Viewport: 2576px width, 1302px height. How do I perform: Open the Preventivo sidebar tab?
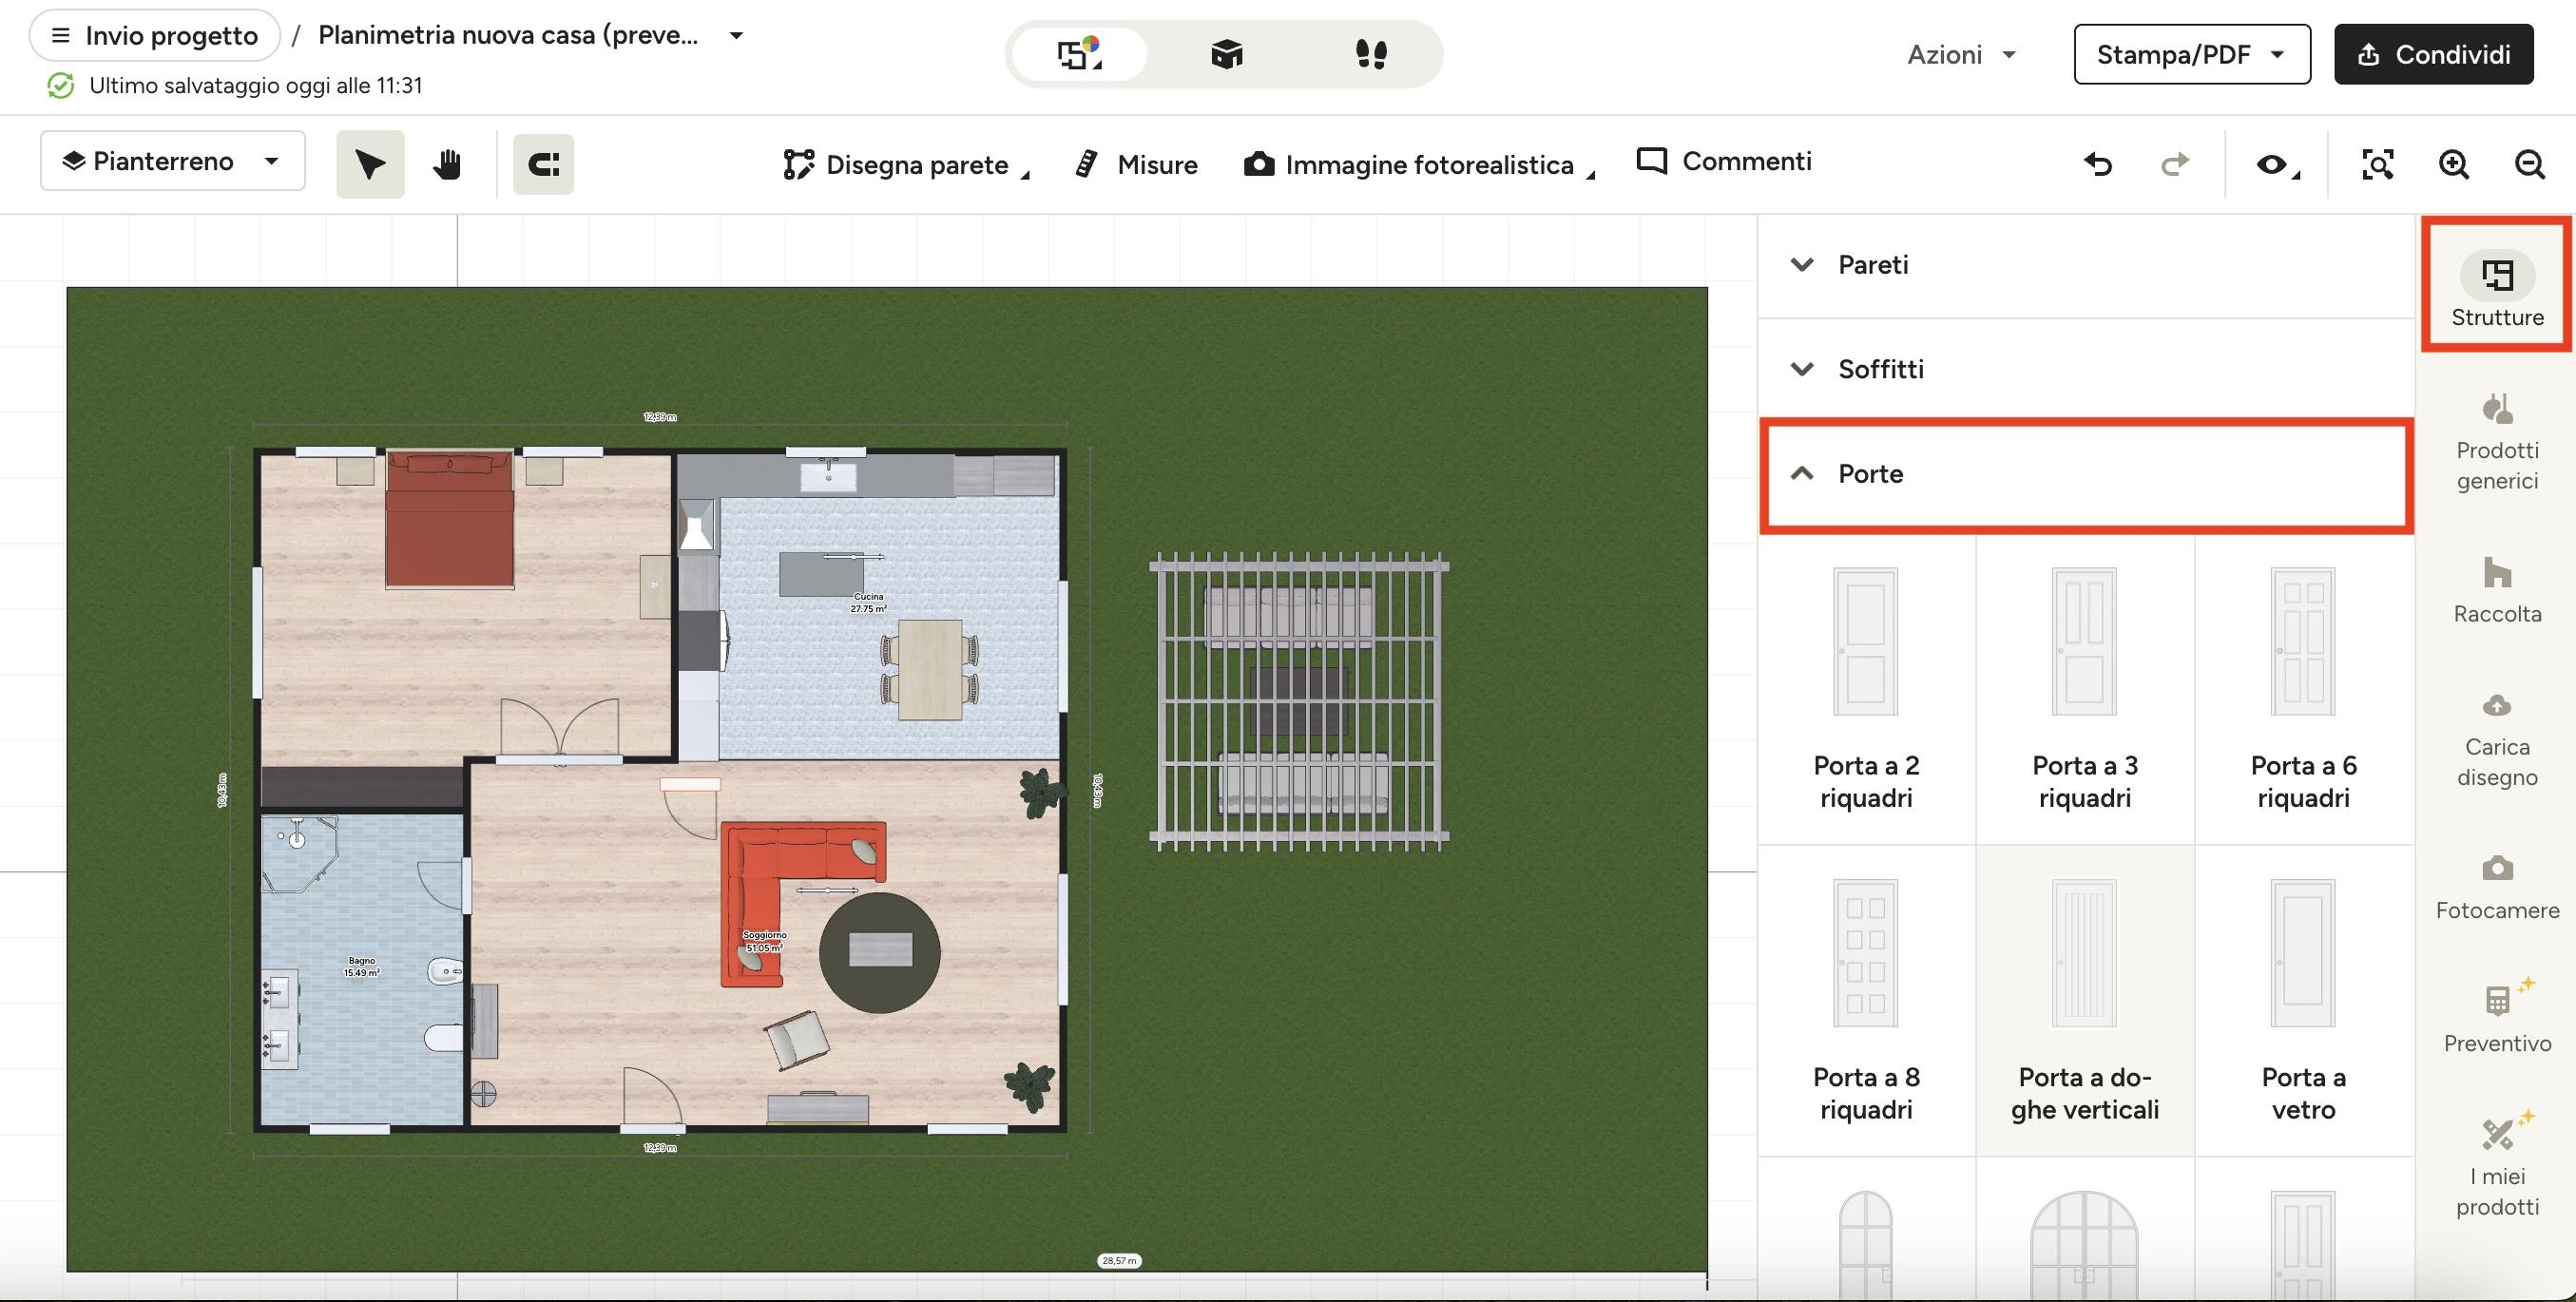[x=2497, y=1017]
